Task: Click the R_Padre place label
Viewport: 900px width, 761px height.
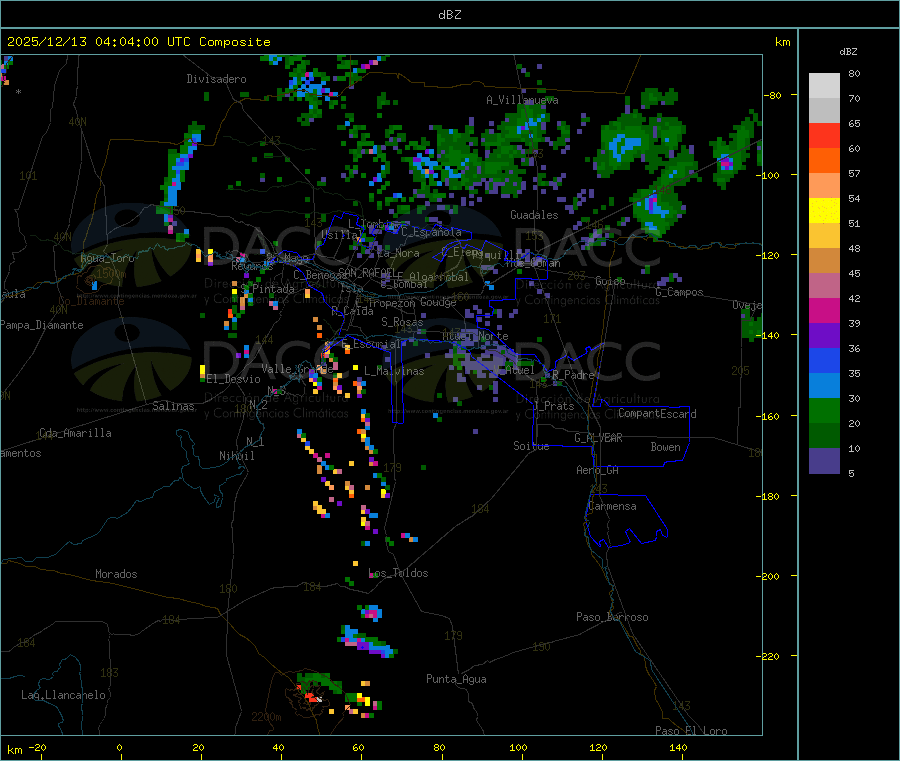Action: [573, 375]
